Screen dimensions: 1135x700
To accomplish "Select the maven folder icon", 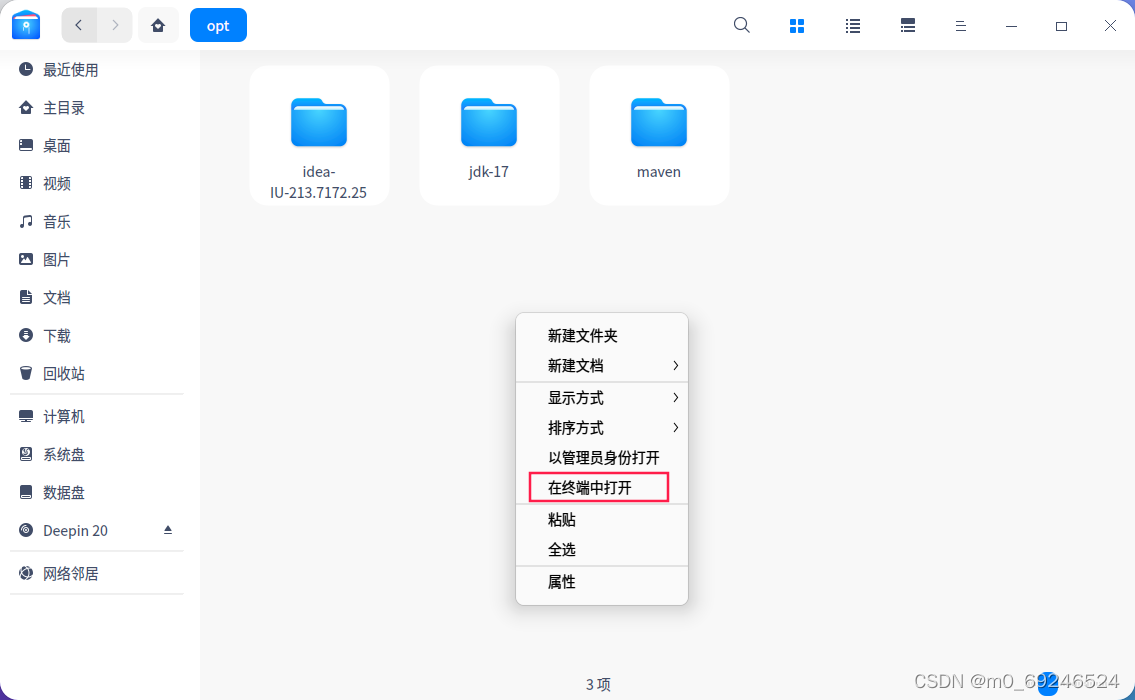I will (659, 122).
